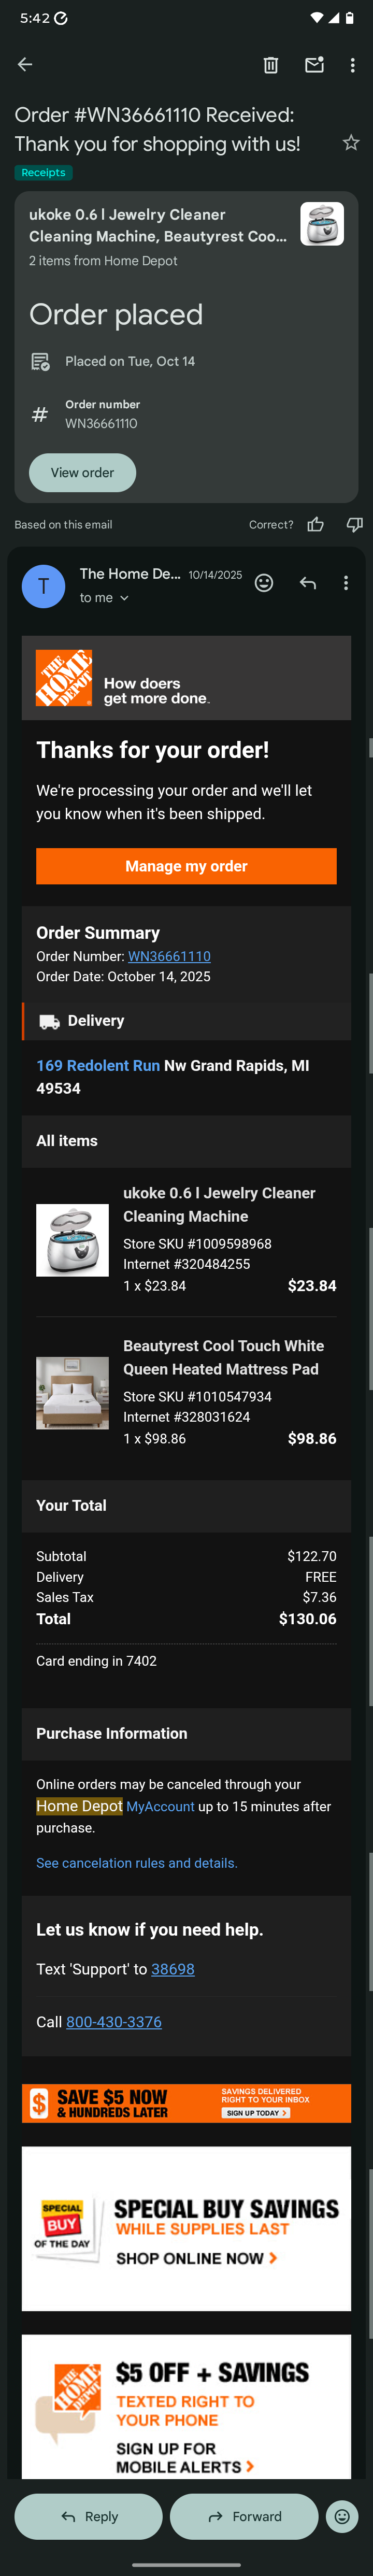Delete this email with trash icon
373x2576 pixels.
coord(270,65)
